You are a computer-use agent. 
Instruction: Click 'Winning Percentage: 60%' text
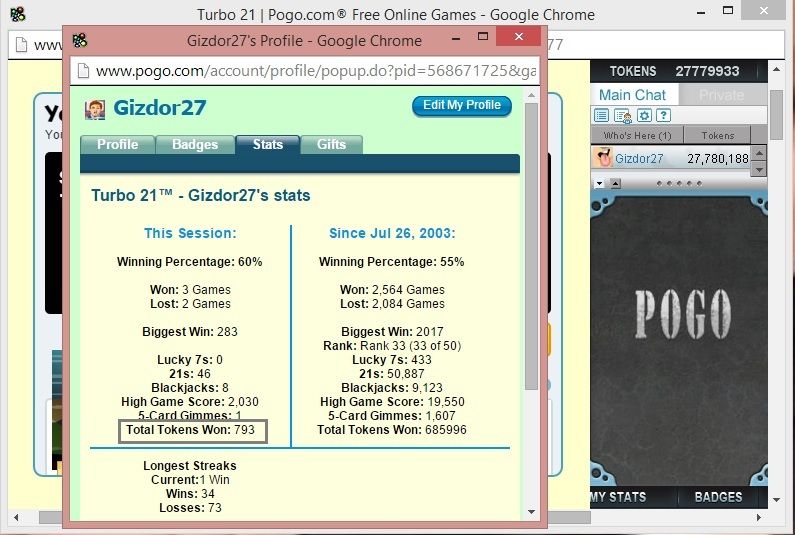(x=190, y=262)
